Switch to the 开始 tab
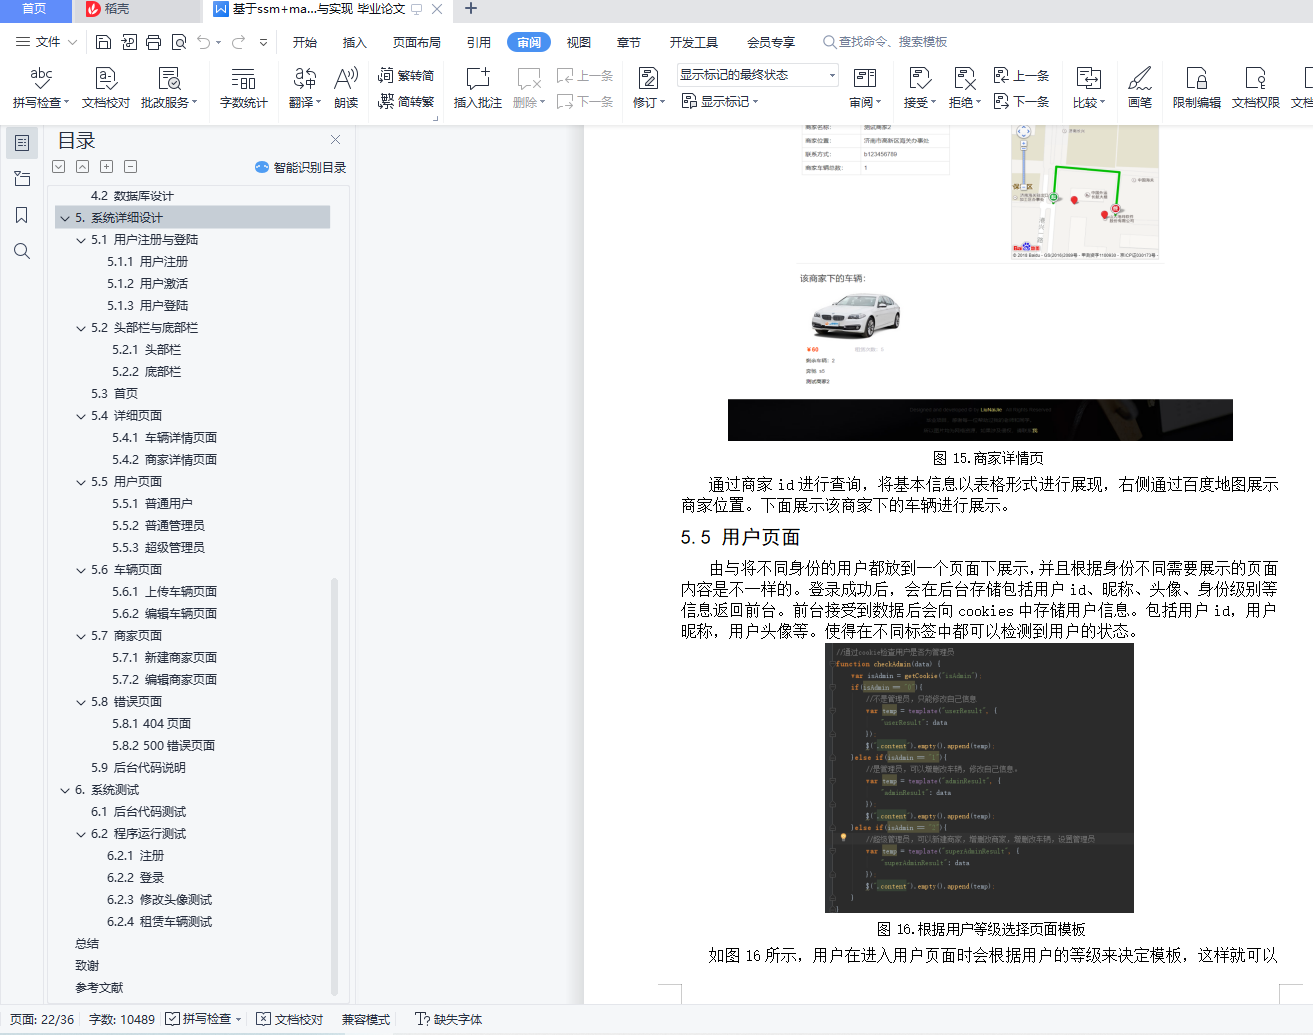The width and height of the screenshot is (1313, 1035). coord(305,42)
